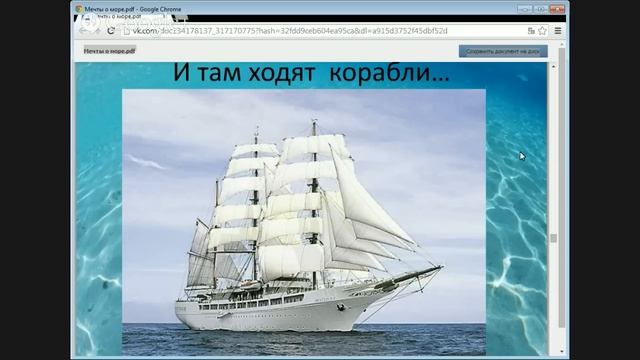Click the 'Сохранить документ на диск' button
640x360 pixels.
point(503,51)
